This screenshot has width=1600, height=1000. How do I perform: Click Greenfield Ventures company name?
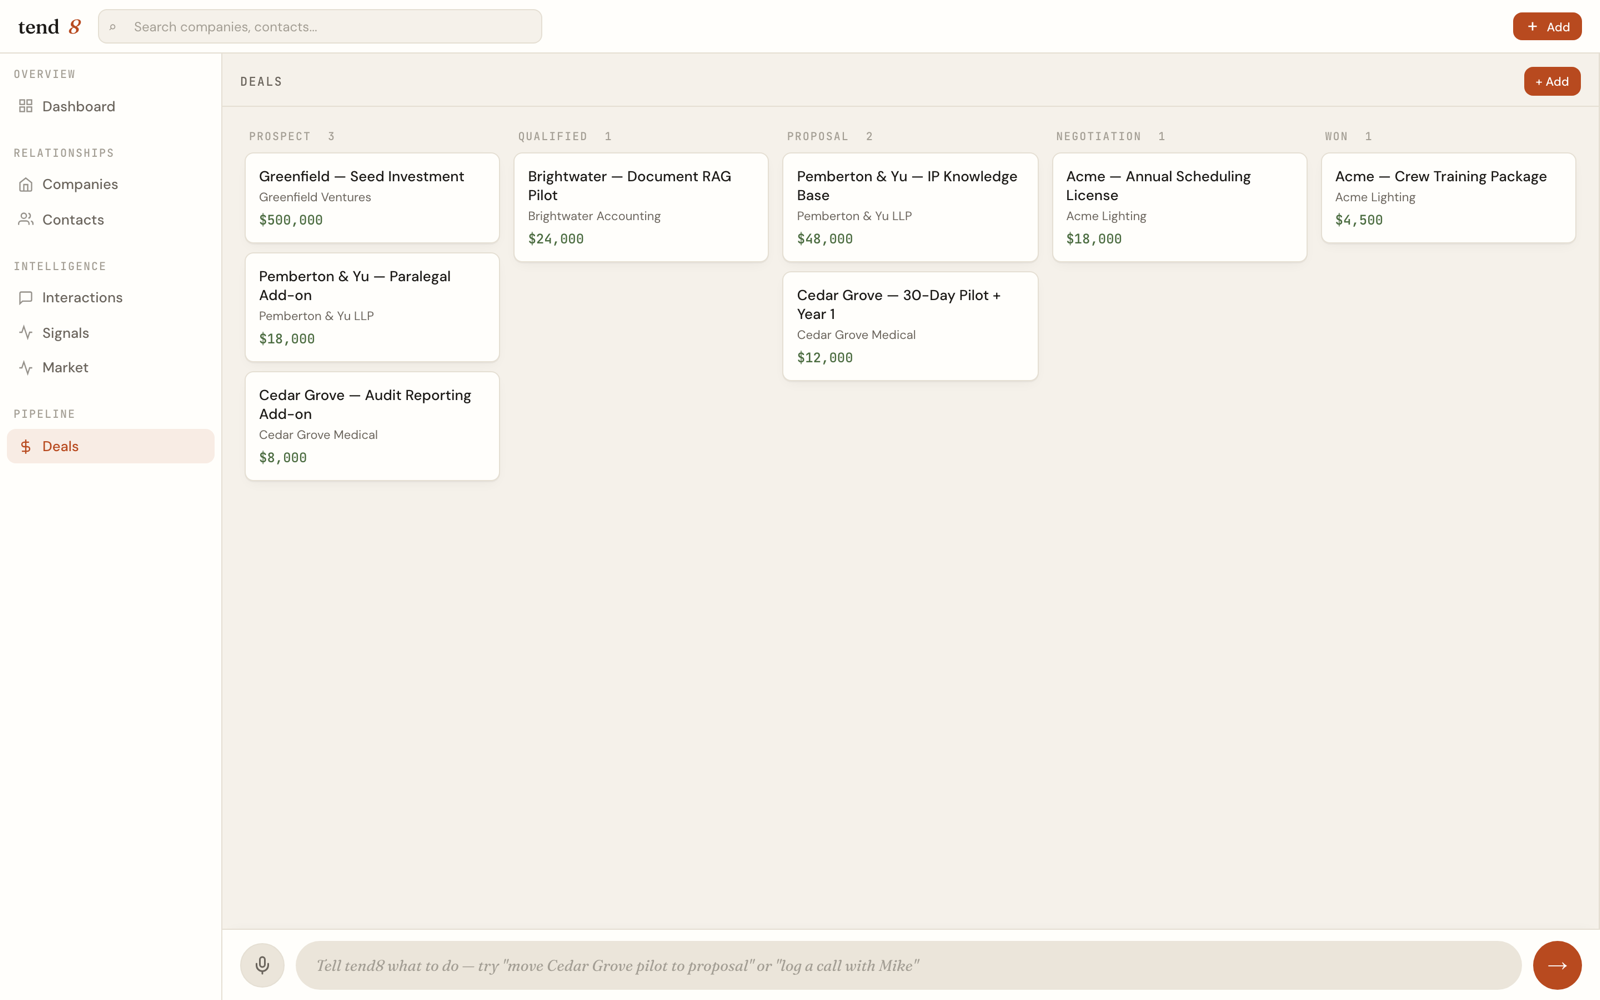point(315,198)
